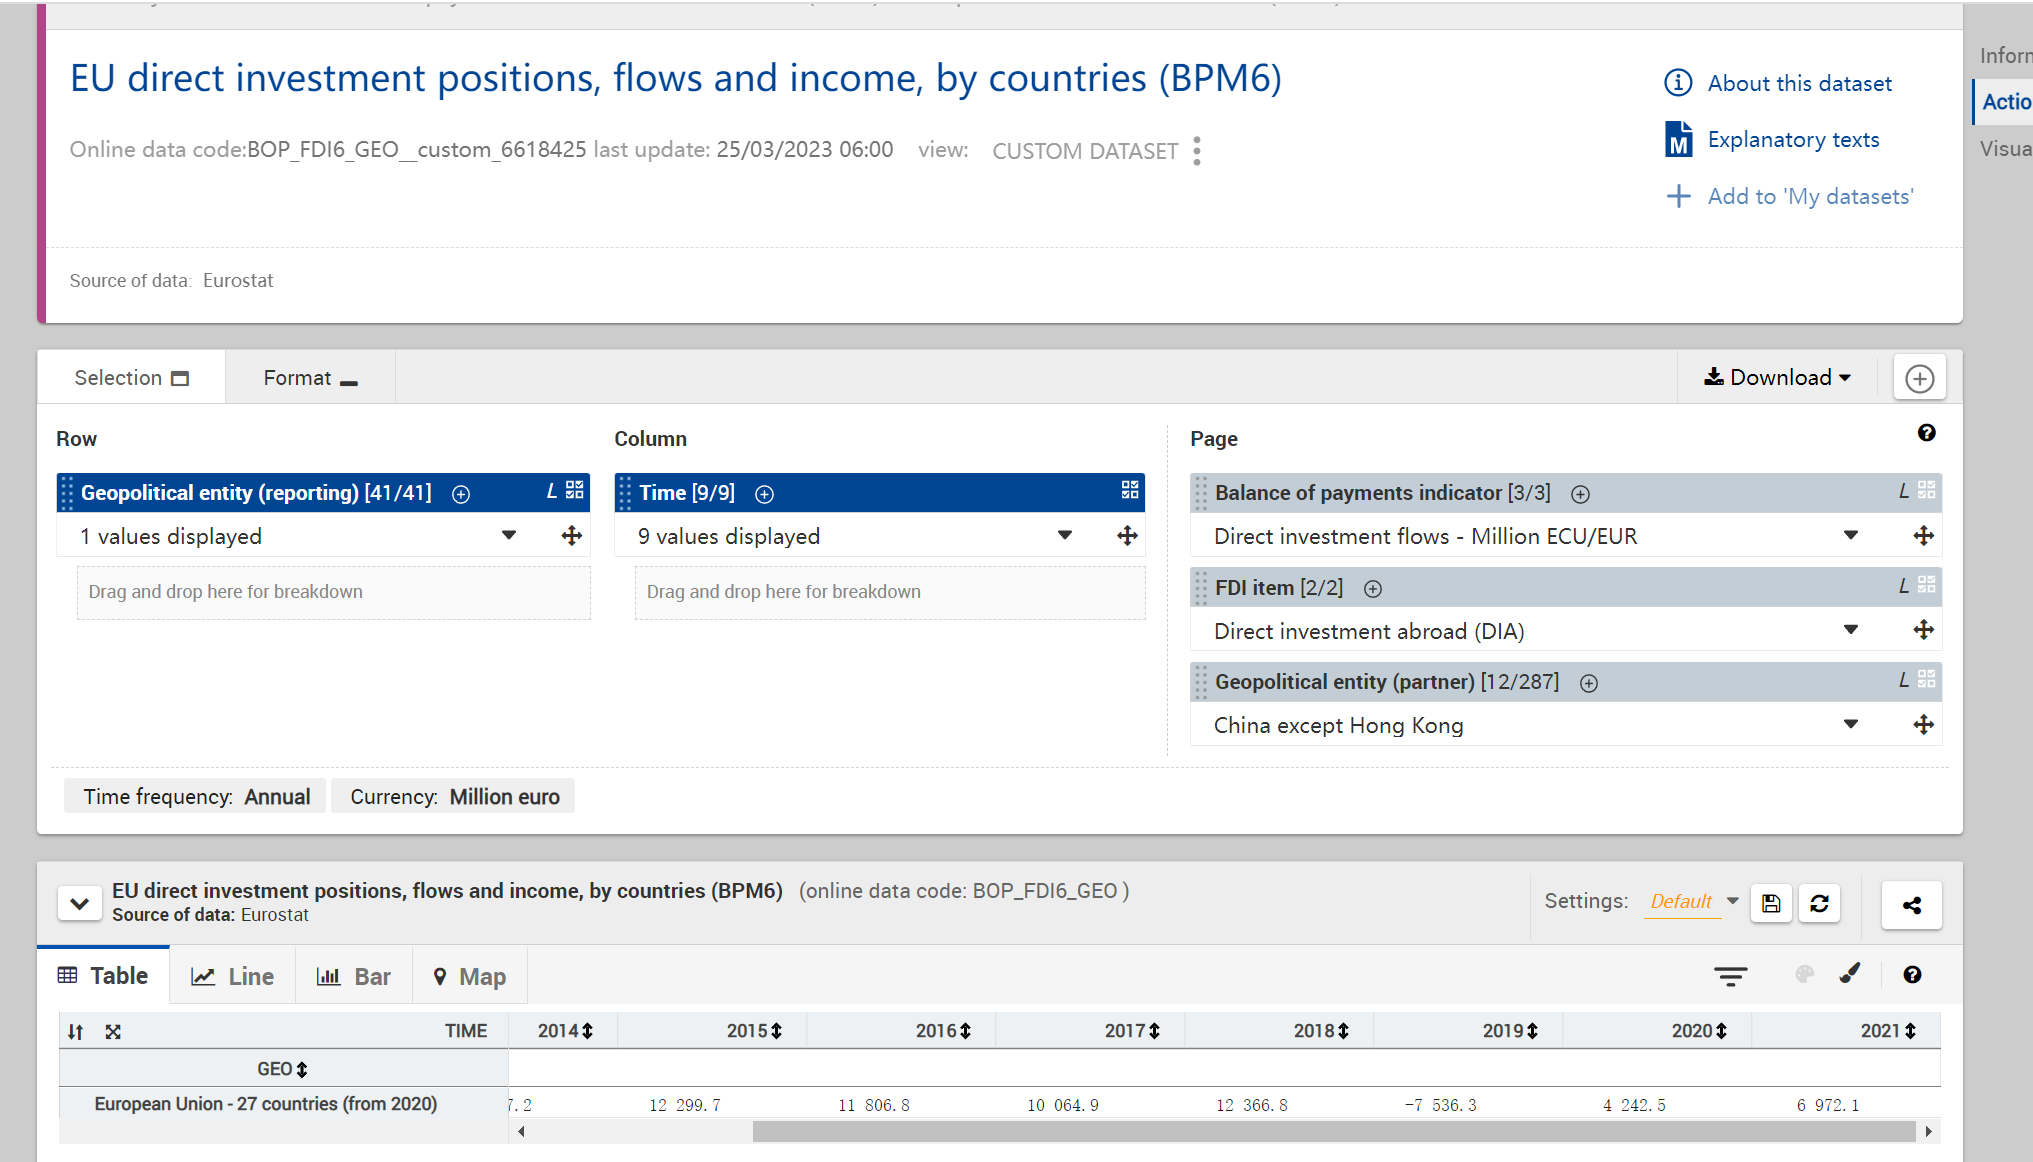Switch to the Map view tab

point(469,976)
